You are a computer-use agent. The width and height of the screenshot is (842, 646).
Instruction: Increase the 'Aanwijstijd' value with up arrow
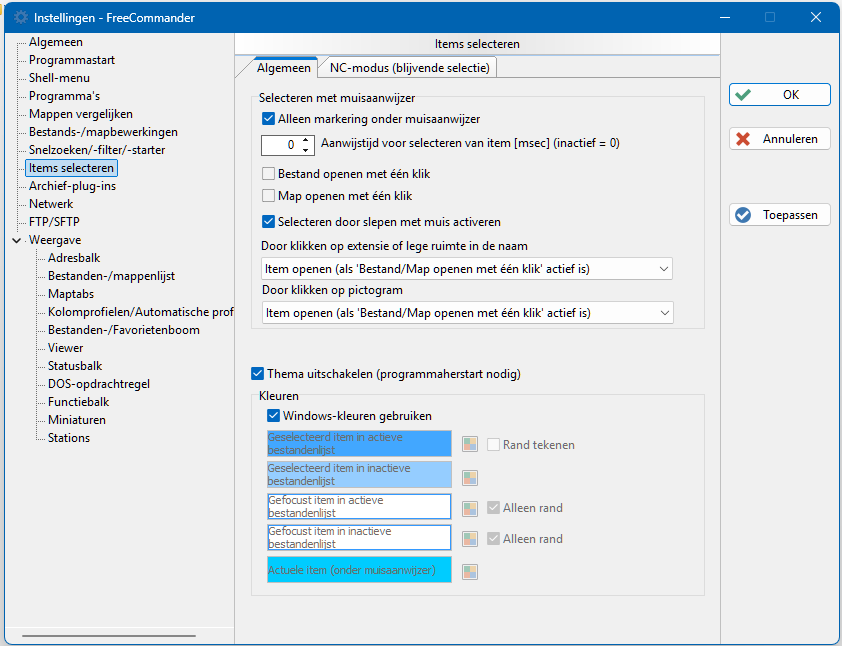pos(306,140)
